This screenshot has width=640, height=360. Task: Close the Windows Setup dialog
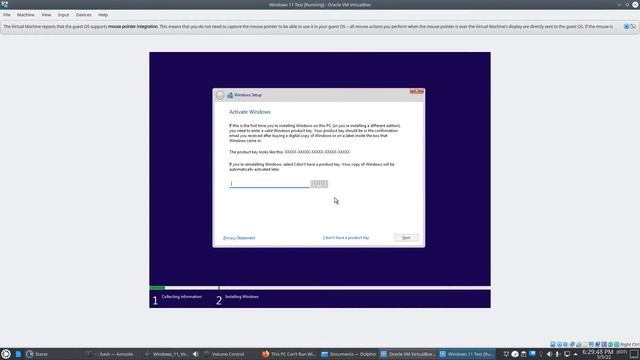point(417,91)
